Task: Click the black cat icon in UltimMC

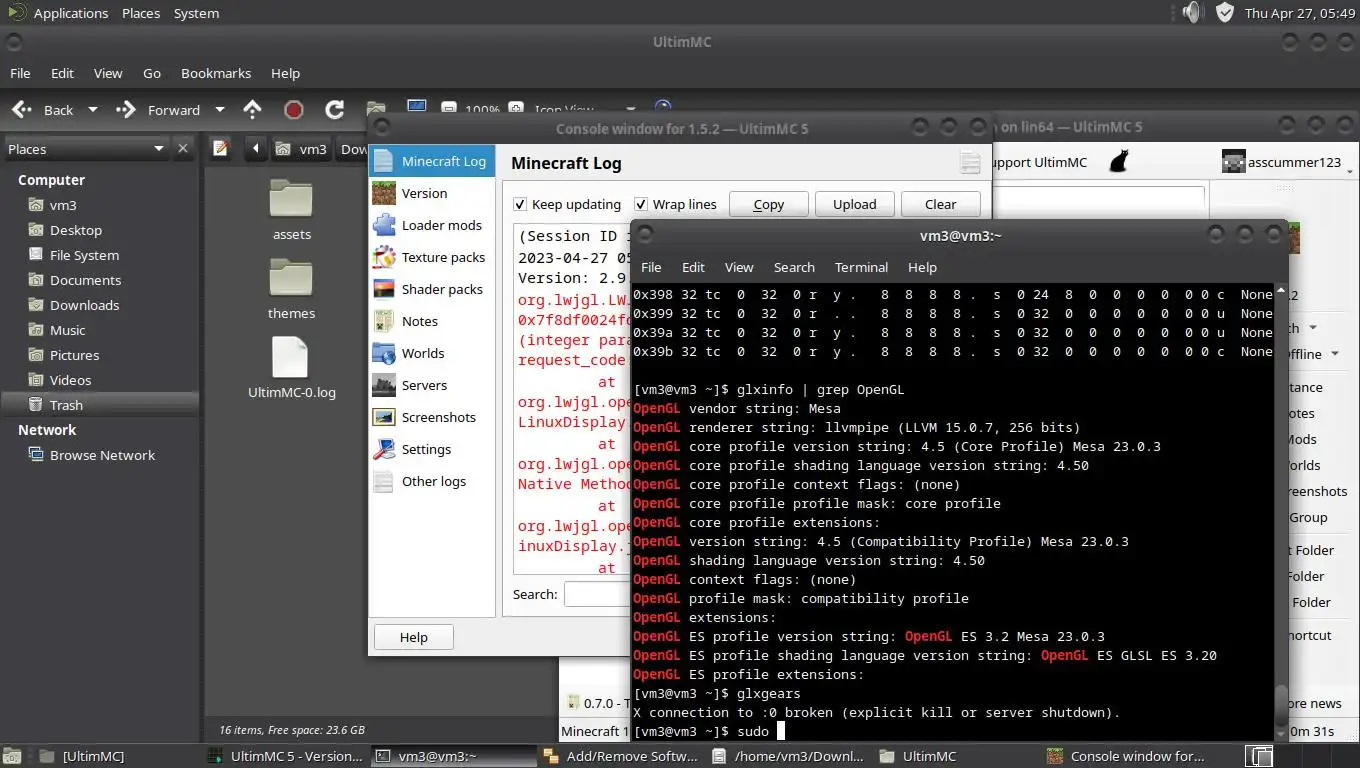Action: (1119, 161)
